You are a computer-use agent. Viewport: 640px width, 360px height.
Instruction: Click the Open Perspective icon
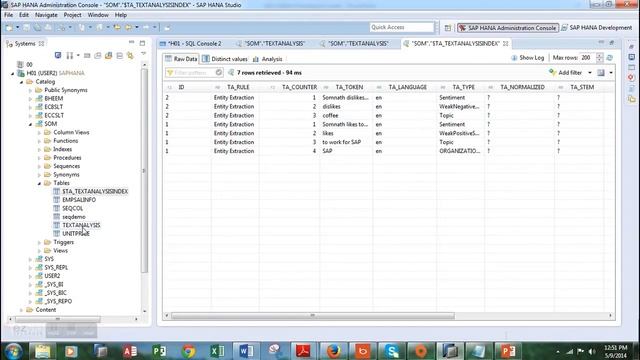448,28
